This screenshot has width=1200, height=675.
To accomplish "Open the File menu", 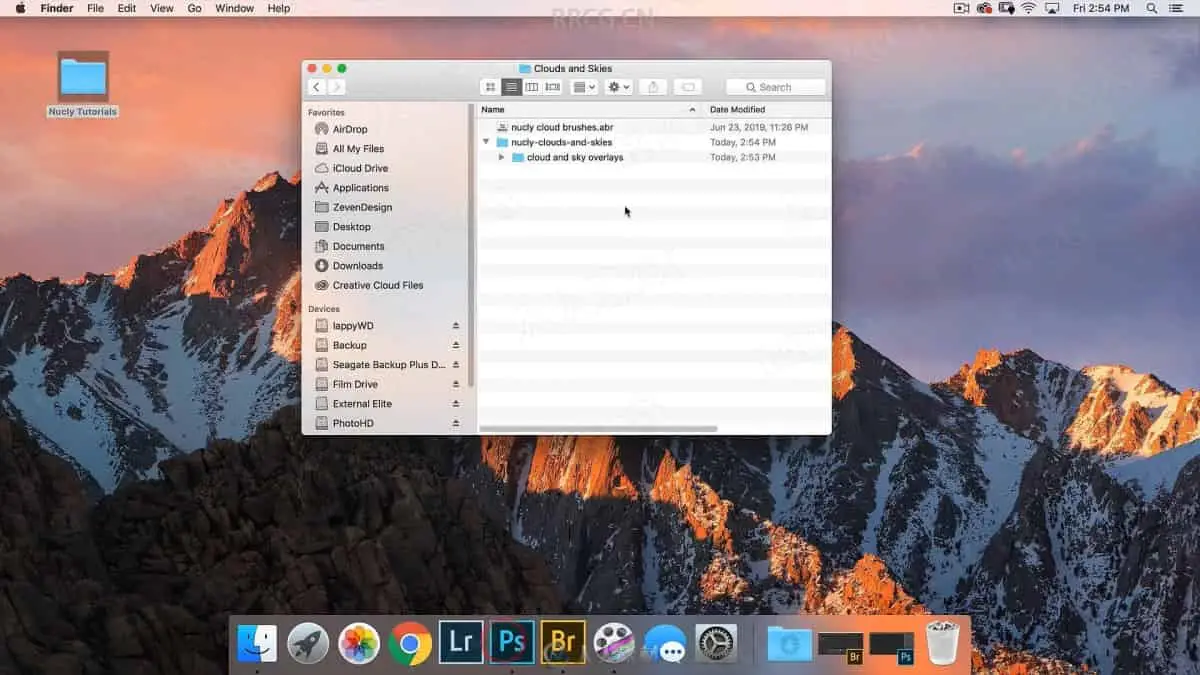I will pos(95,8).
